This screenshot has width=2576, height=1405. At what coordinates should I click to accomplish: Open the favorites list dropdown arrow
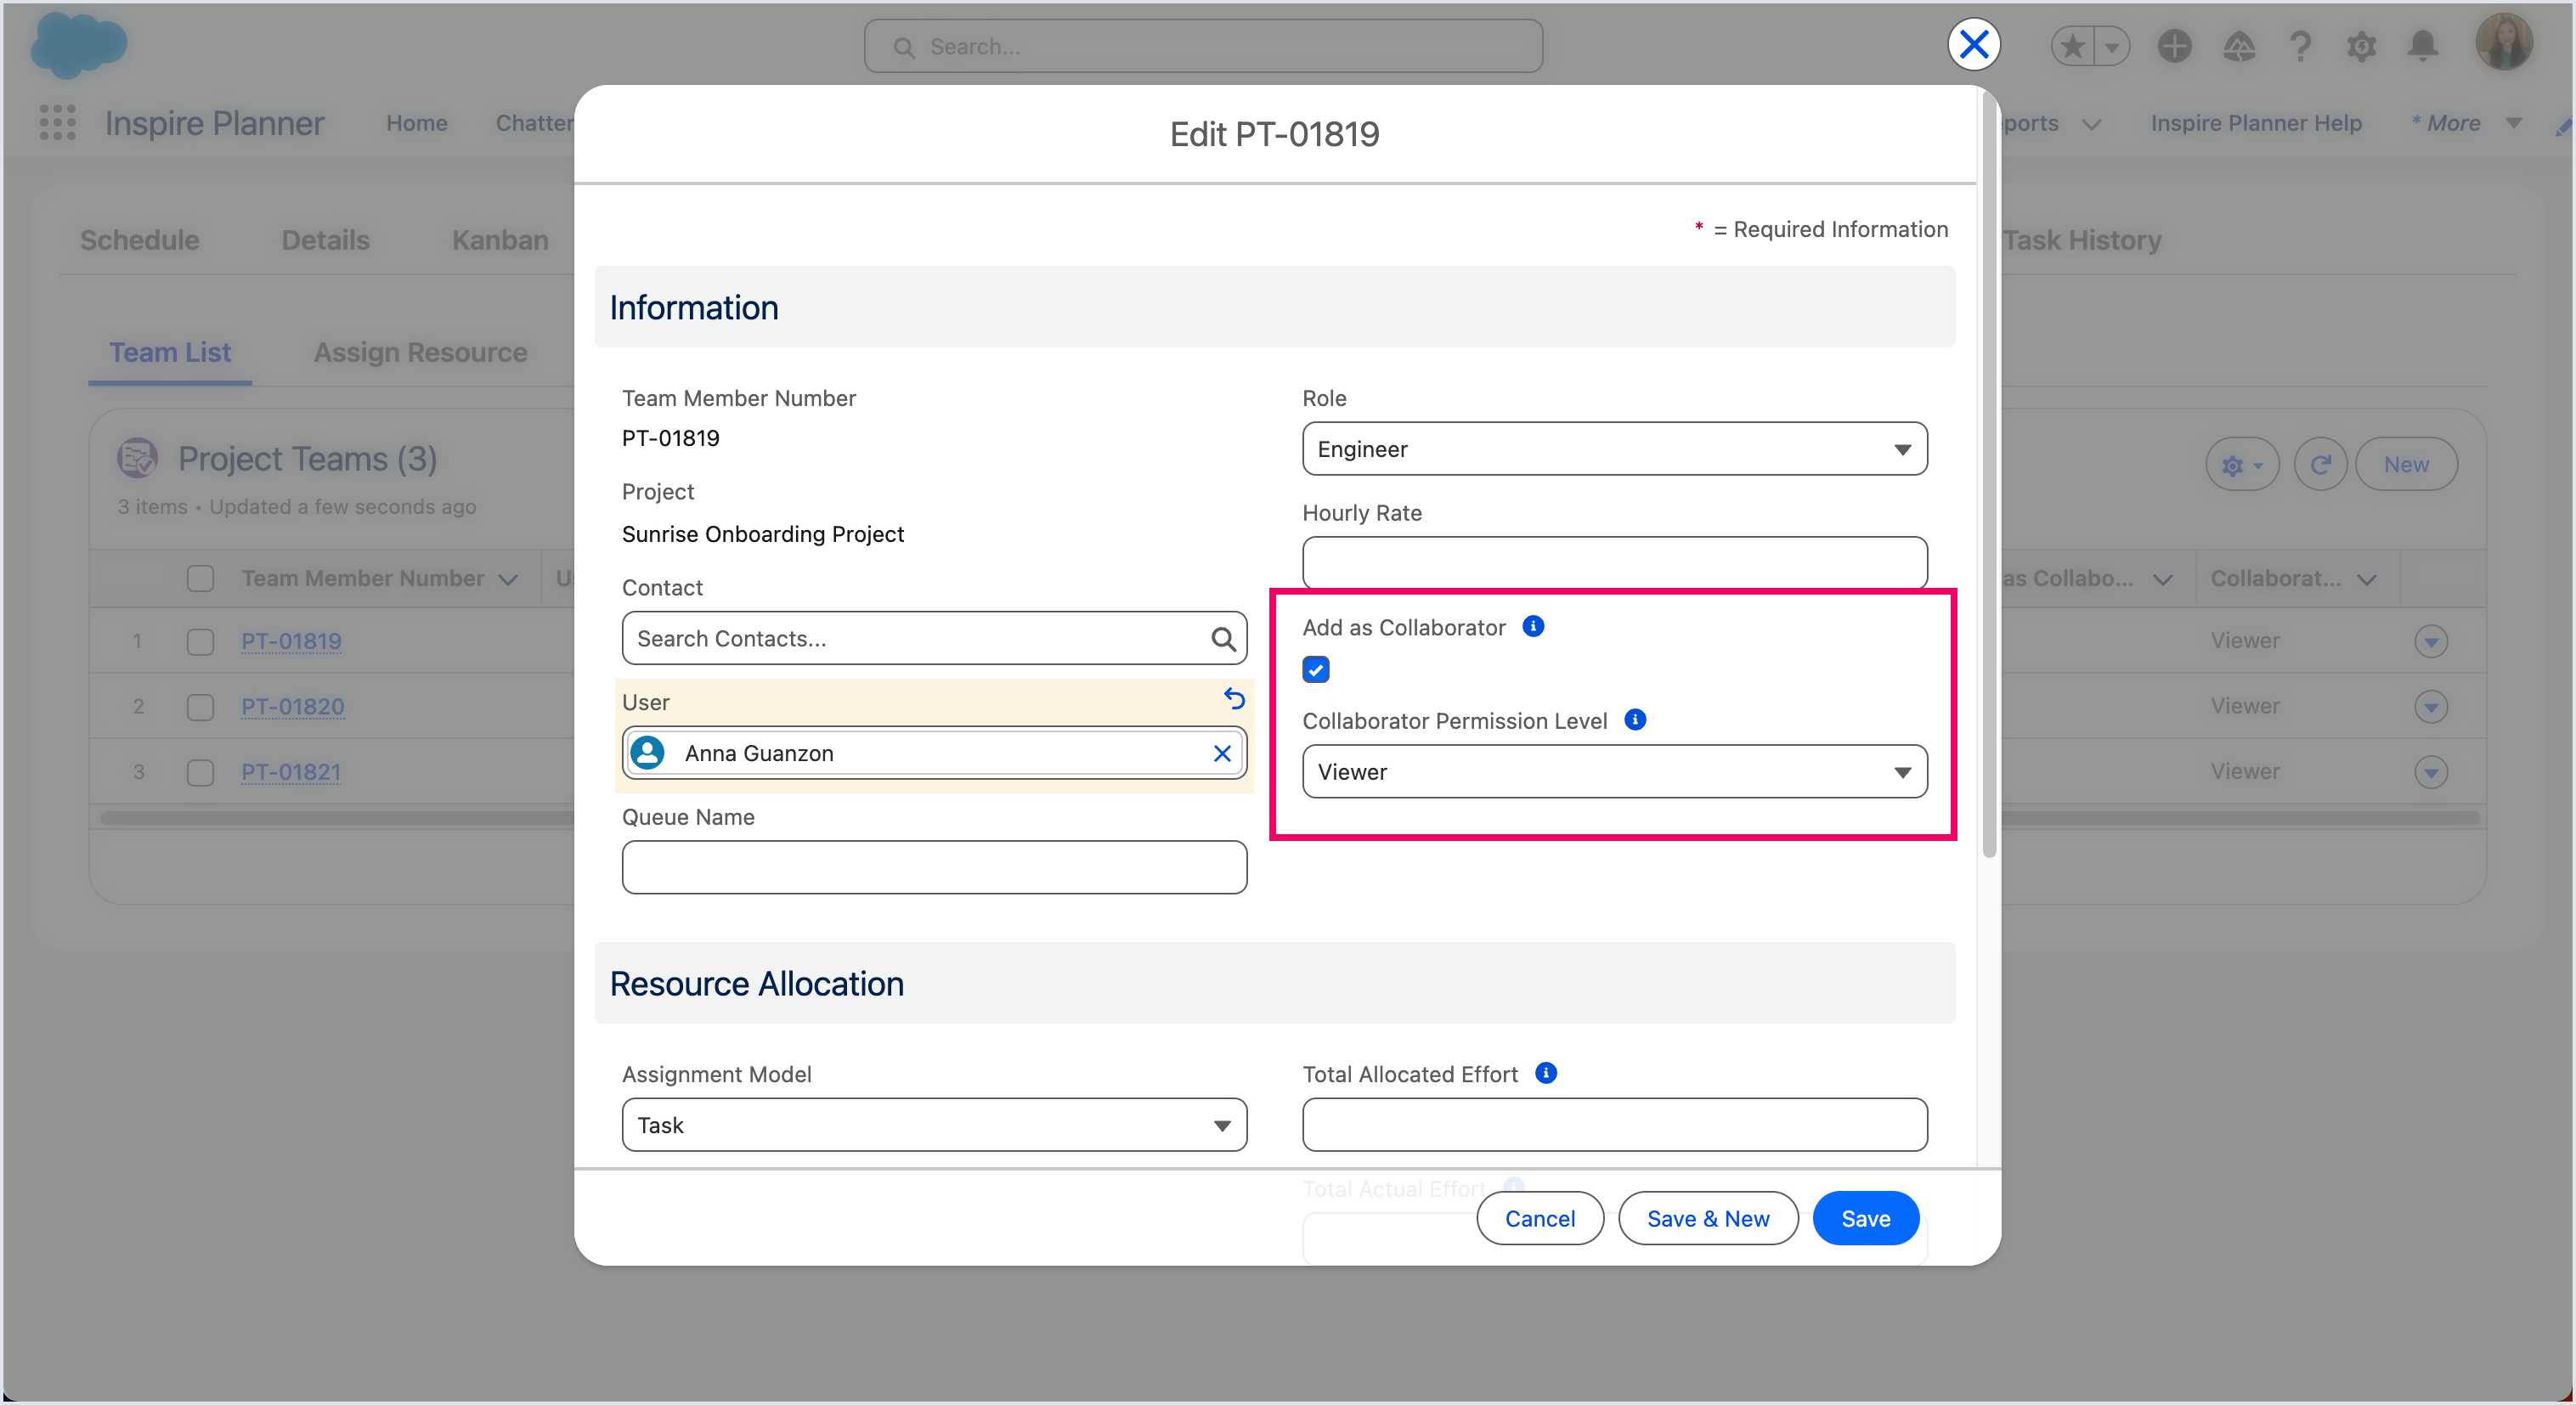2112,46
